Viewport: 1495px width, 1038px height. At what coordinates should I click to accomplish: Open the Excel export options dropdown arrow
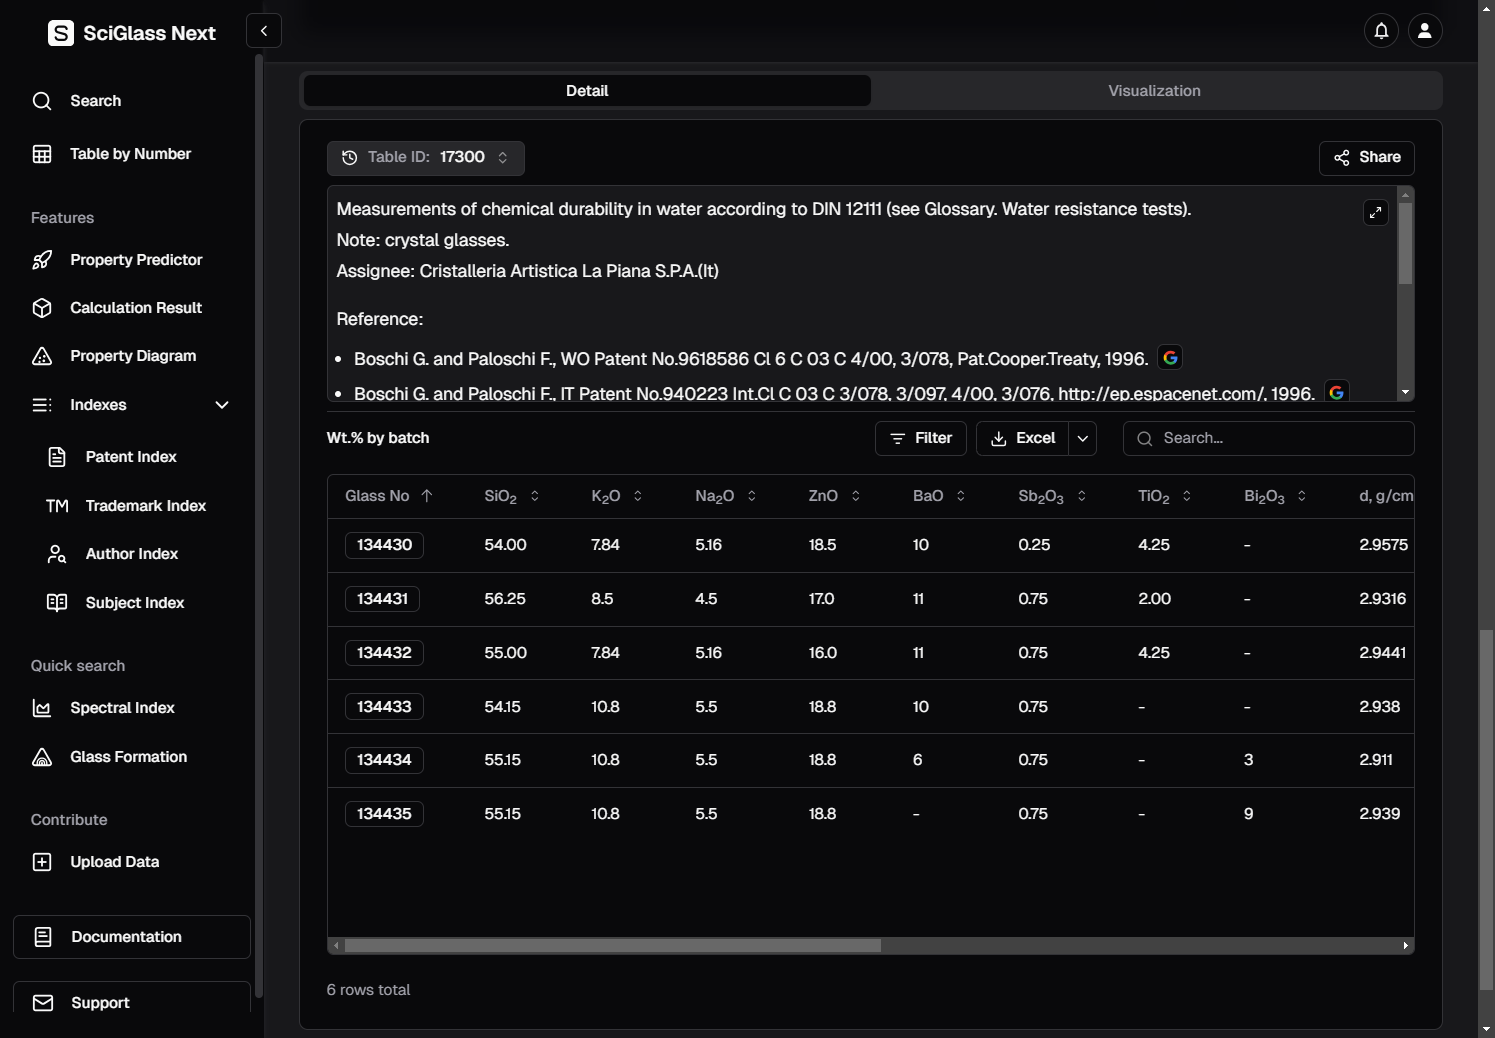pyautogui.click(x=1082, y=438)
